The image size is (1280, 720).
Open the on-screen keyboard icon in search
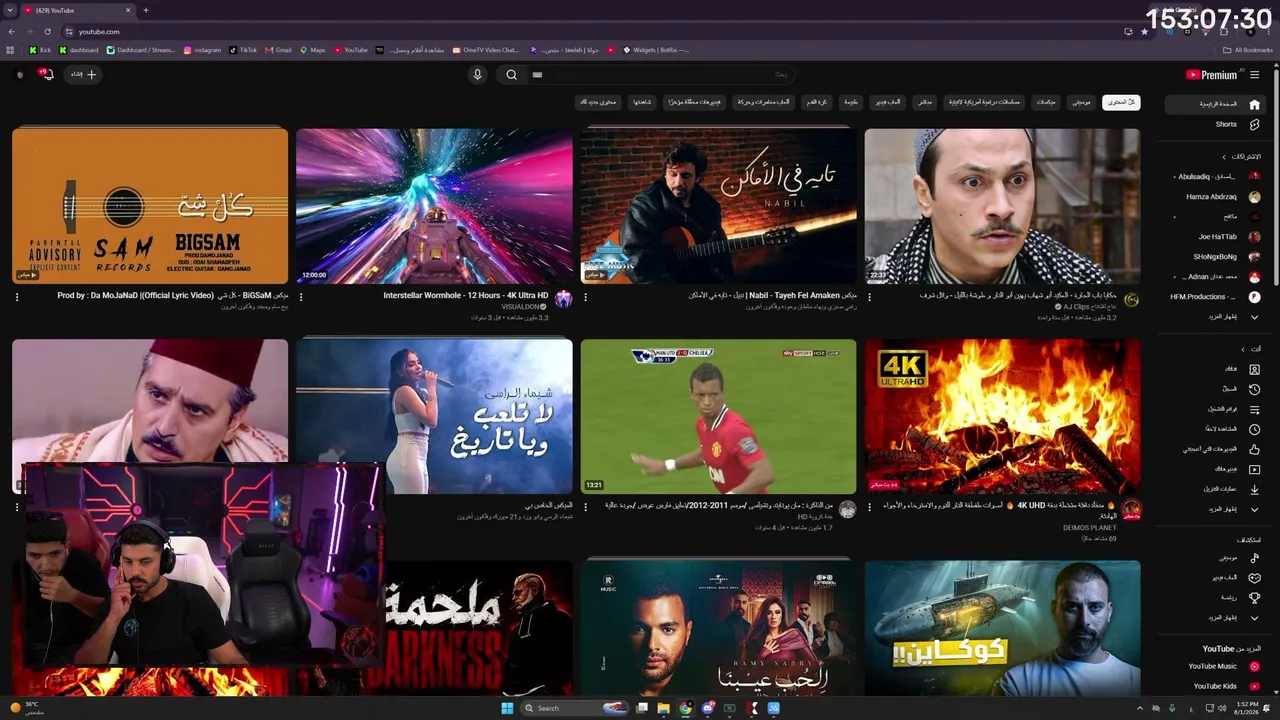(537, 75)
